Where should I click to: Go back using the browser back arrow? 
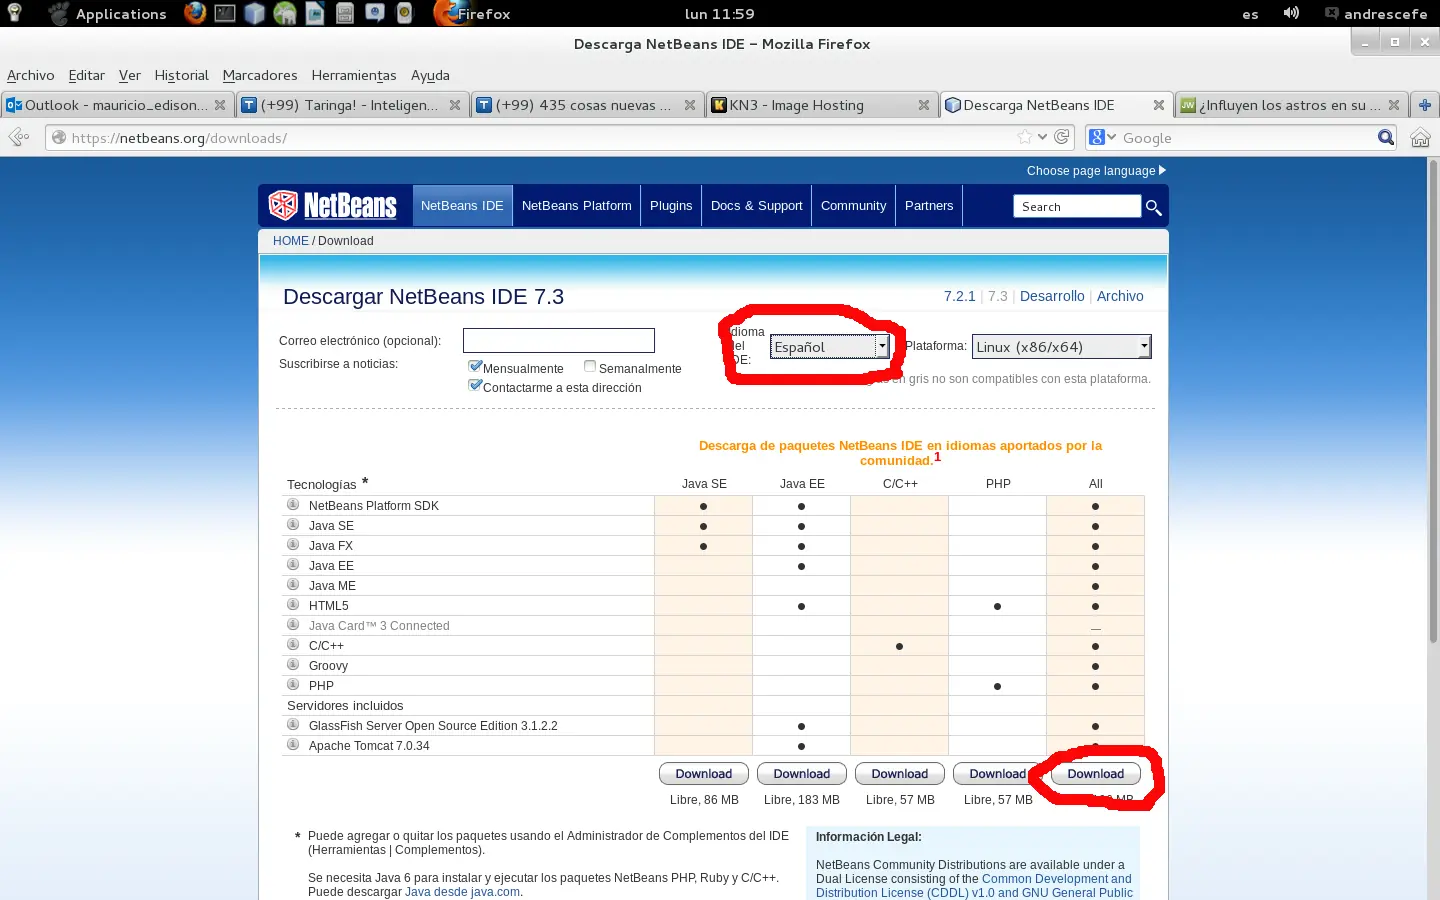(x=18, y=137)
